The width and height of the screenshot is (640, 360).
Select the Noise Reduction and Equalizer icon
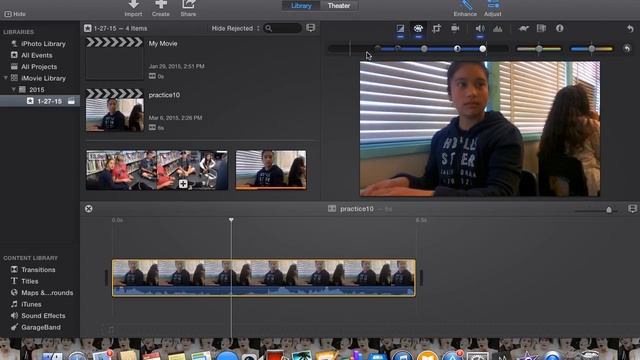point(498,29)
